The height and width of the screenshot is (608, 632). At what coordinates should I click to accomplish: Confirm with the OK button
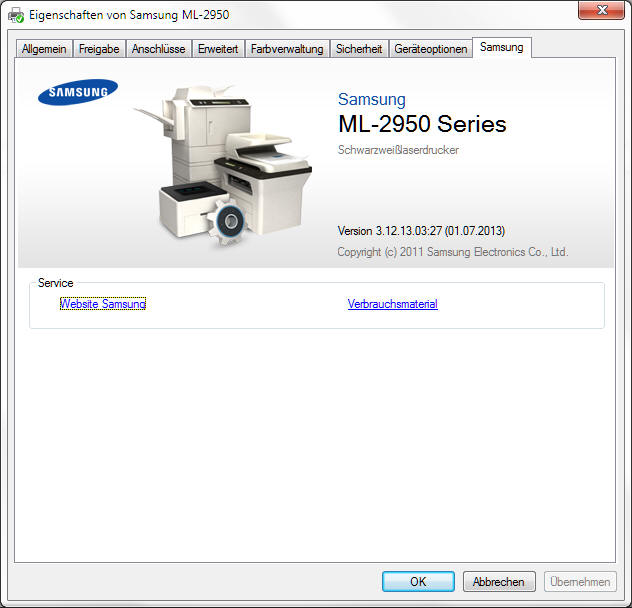[418, 581]
